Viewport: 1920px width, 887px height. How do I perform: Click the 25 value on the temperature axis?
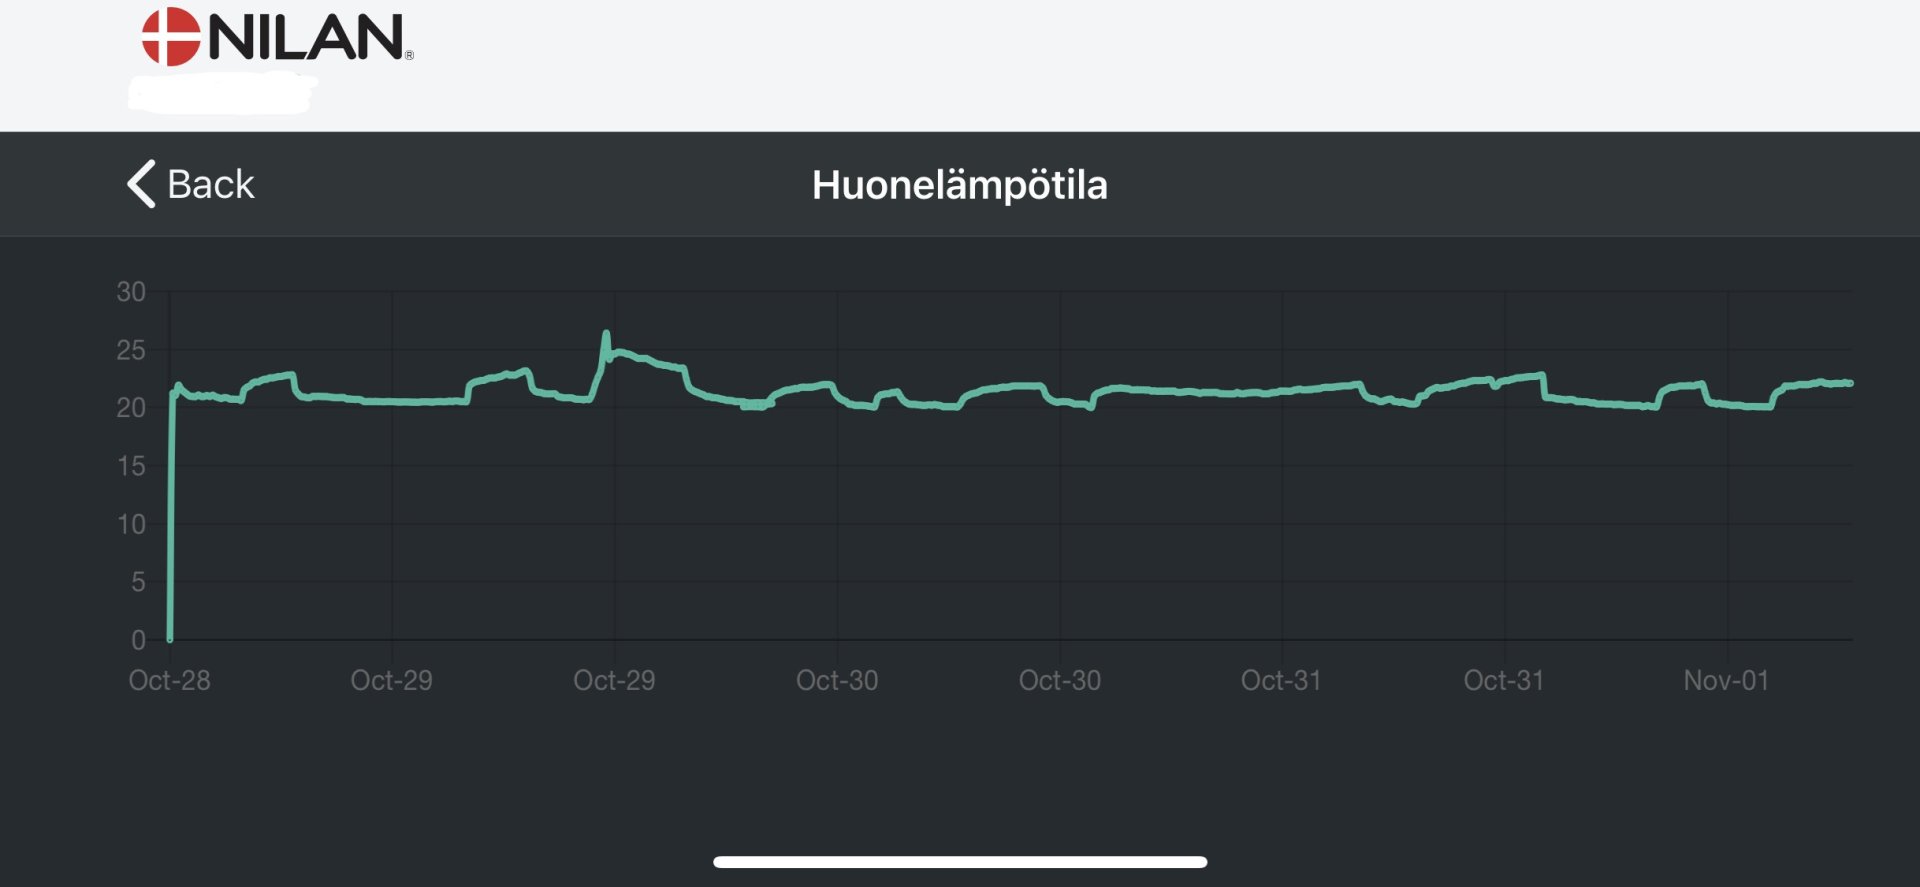click(x=131, y=350)
